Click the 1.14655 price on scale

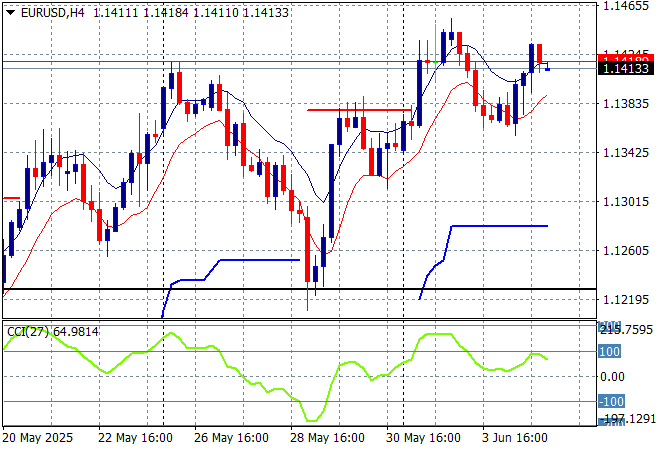626,6
